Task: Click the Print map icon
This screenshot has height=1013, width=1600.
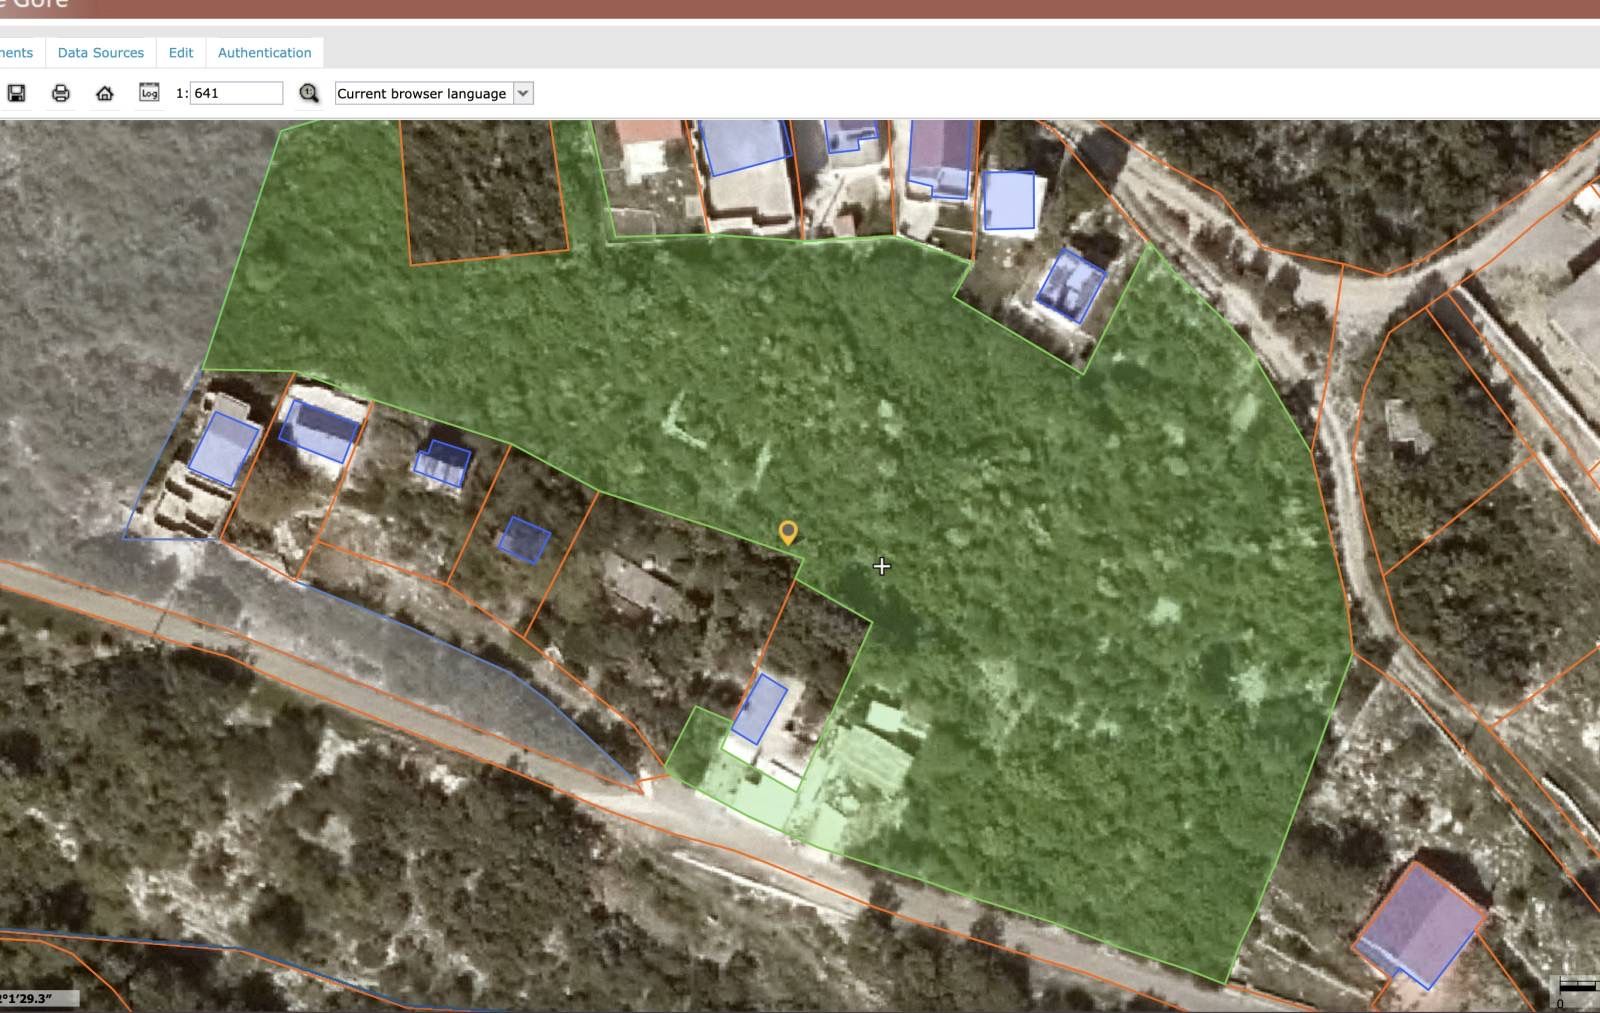Action: pyautogui.click(x=61, y=93)
